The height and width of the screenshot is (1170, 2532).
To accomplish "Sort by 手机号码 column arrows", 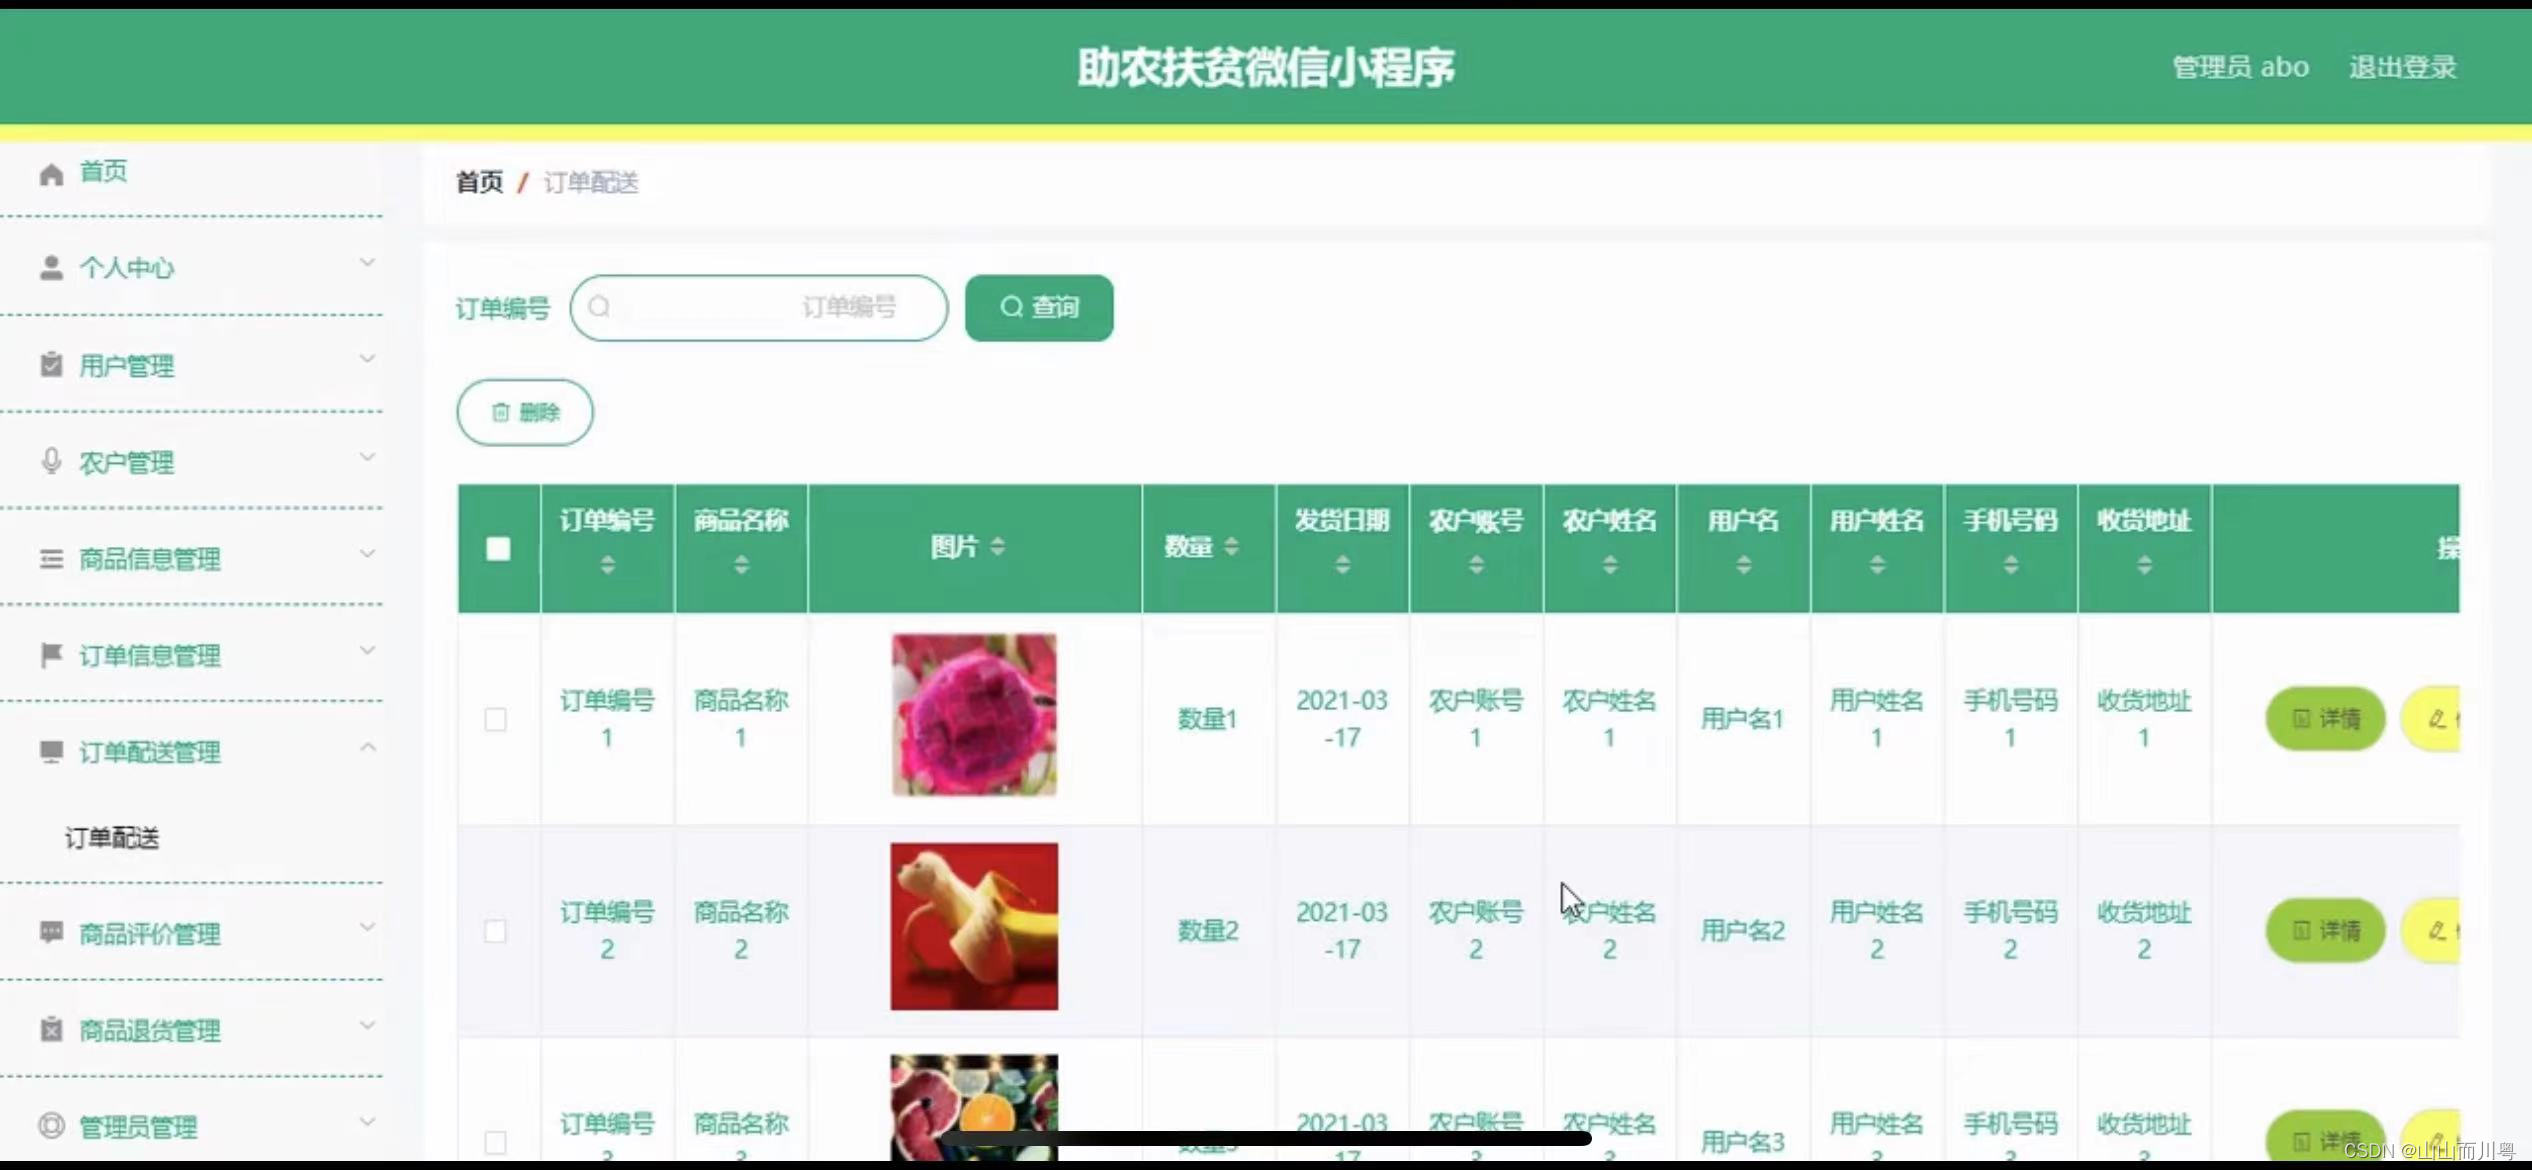I will point(2011,565).
